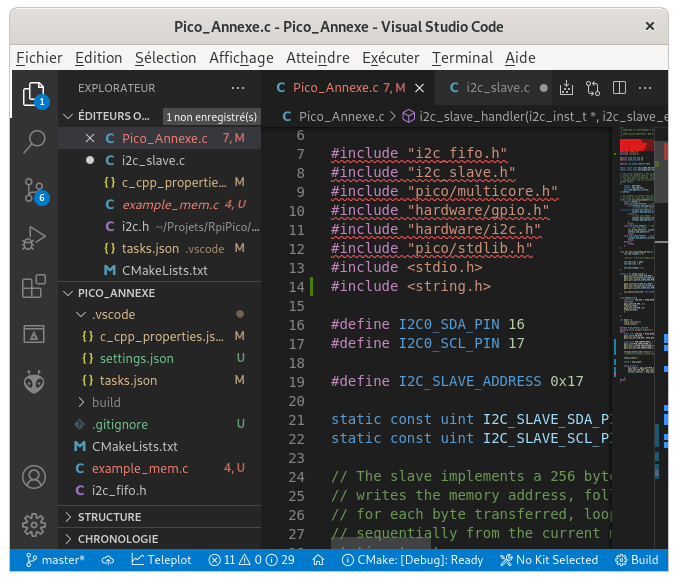Screen dimensions: 678x581
Task: Open the Extensions view icon
Action: tap(34, 286)
